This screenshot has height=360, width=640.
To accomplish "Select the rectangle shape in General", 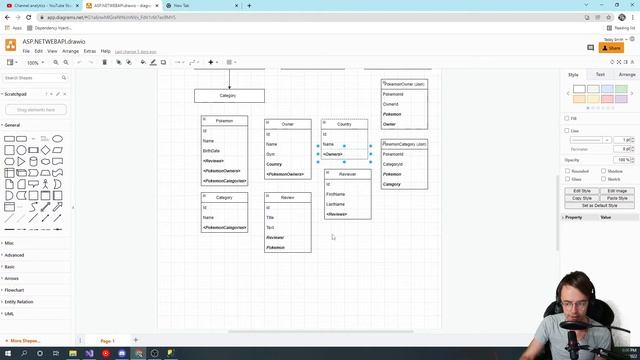I will tap(9, 139).
